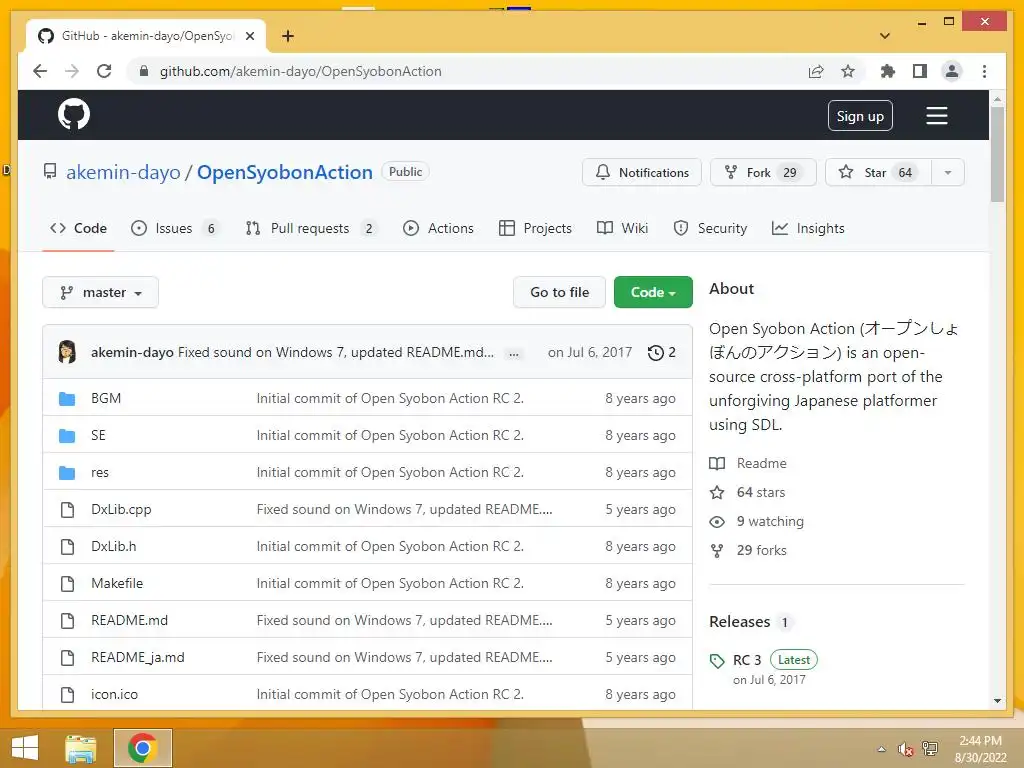
Task: Click the browser back arrow
Action: pyautogui.click(x=40, y=71)
